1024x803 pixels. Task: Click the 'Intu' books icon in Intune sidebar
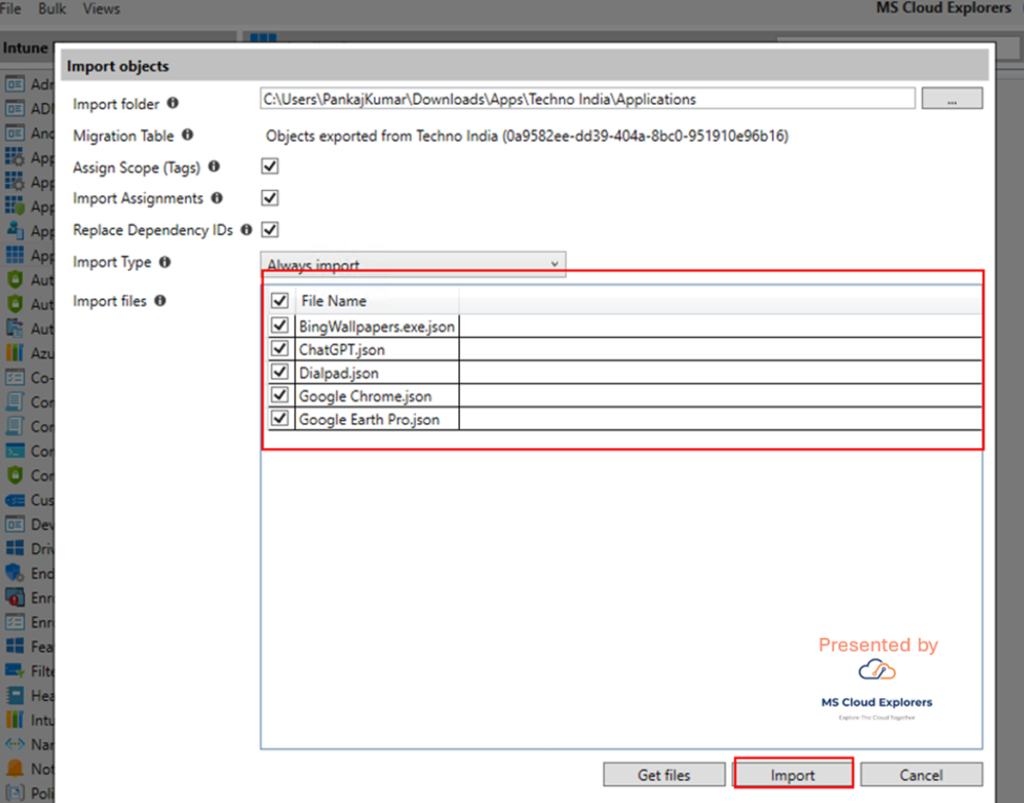click(14, 720)
